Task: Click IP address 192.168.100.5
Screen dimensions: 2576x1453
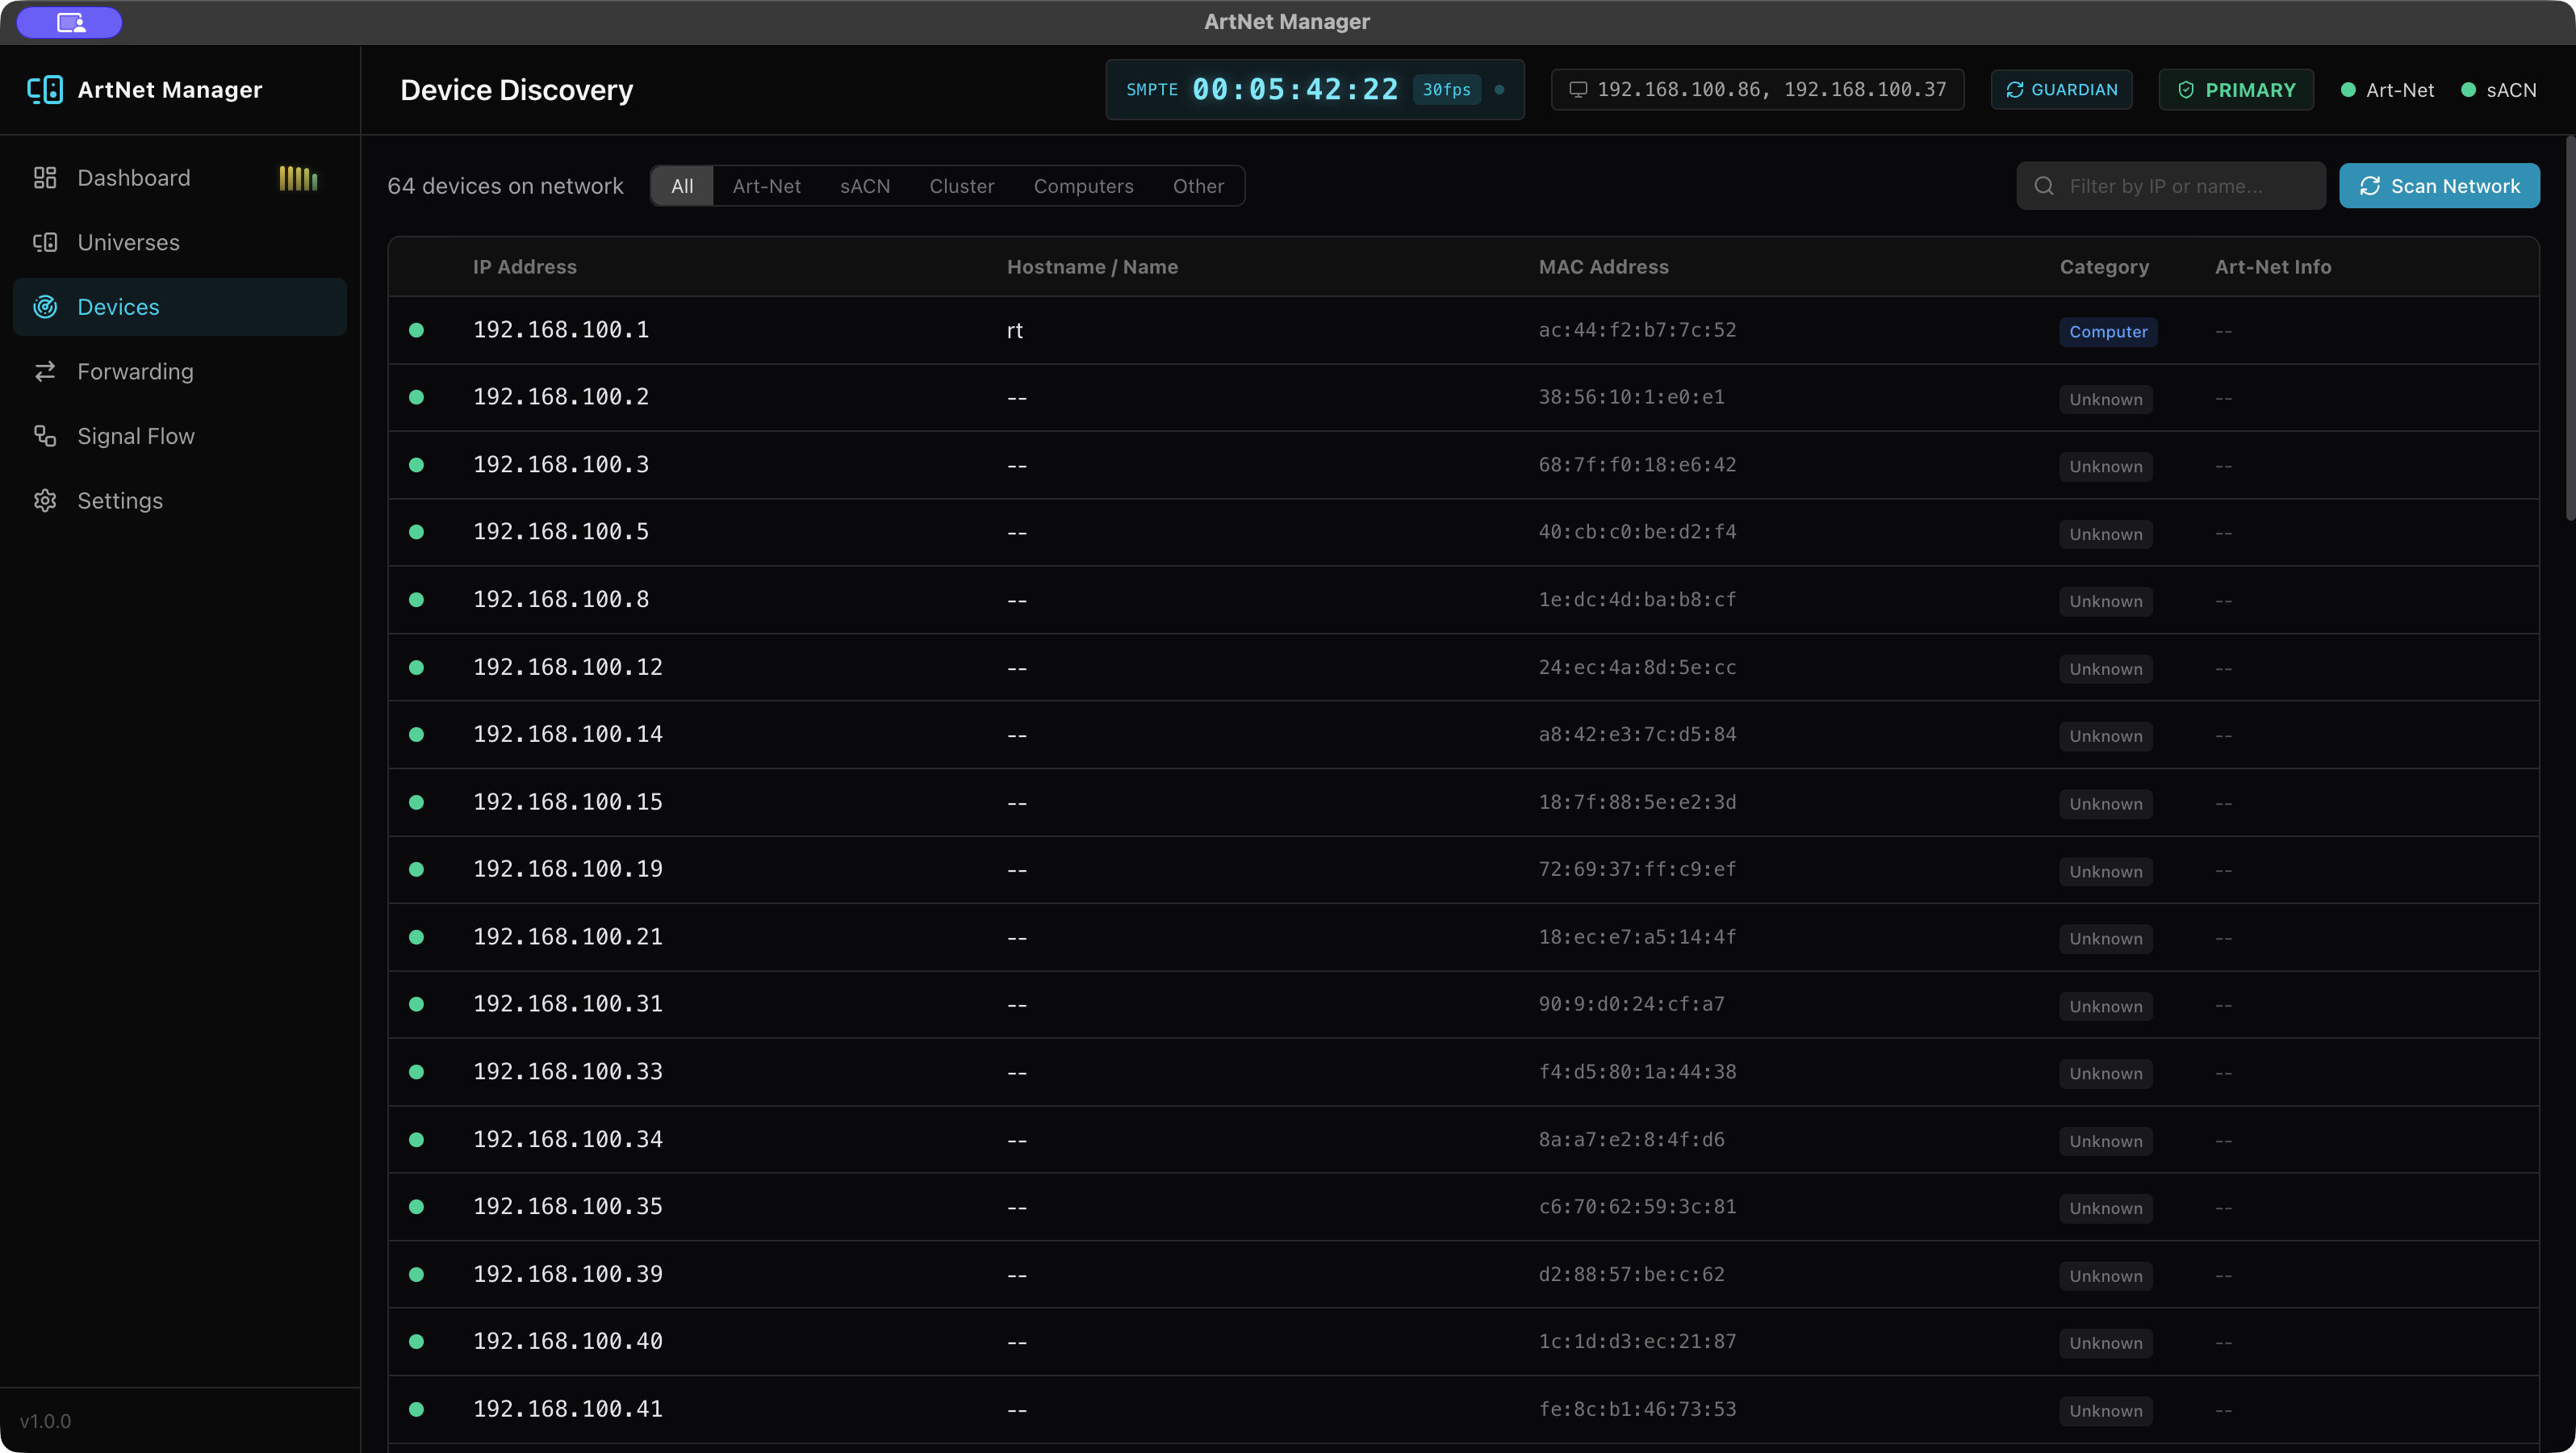Action: click(561, 532)
